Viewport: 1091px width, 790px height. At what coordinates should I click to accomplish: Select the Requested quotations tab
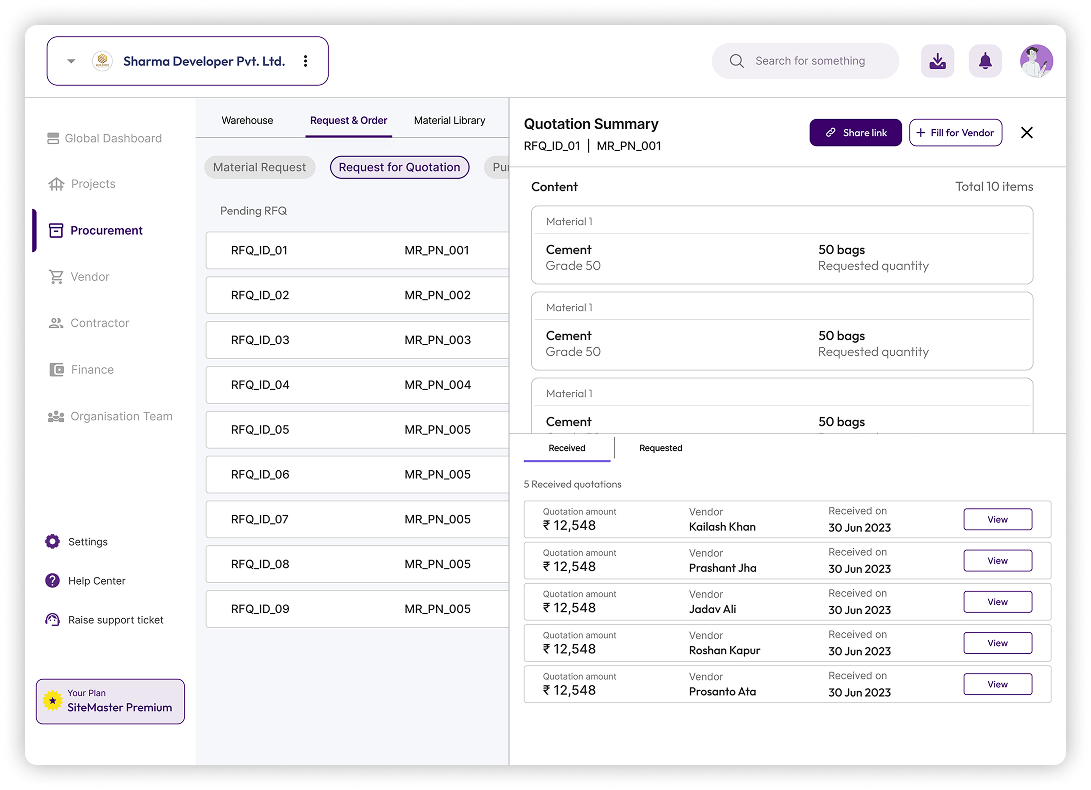click(x=660, y=448)
